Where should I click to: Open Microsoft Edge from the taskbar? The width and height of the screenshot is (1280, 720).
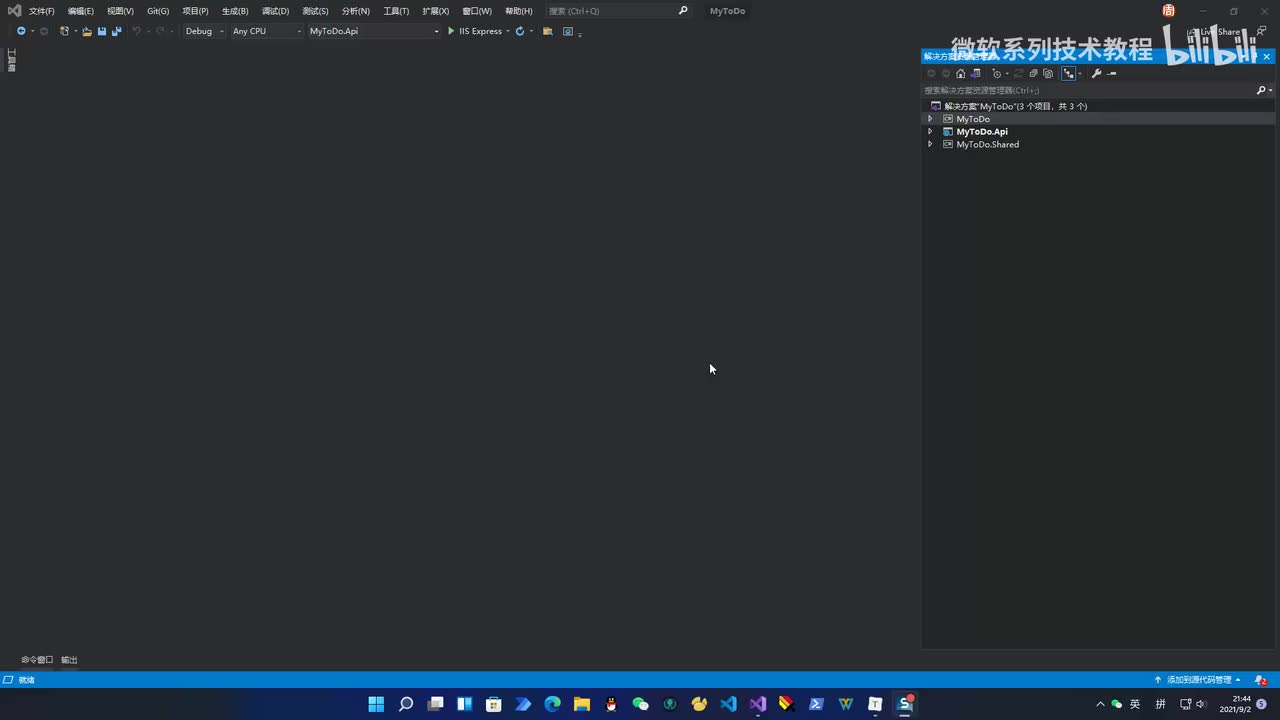[552, 704]
